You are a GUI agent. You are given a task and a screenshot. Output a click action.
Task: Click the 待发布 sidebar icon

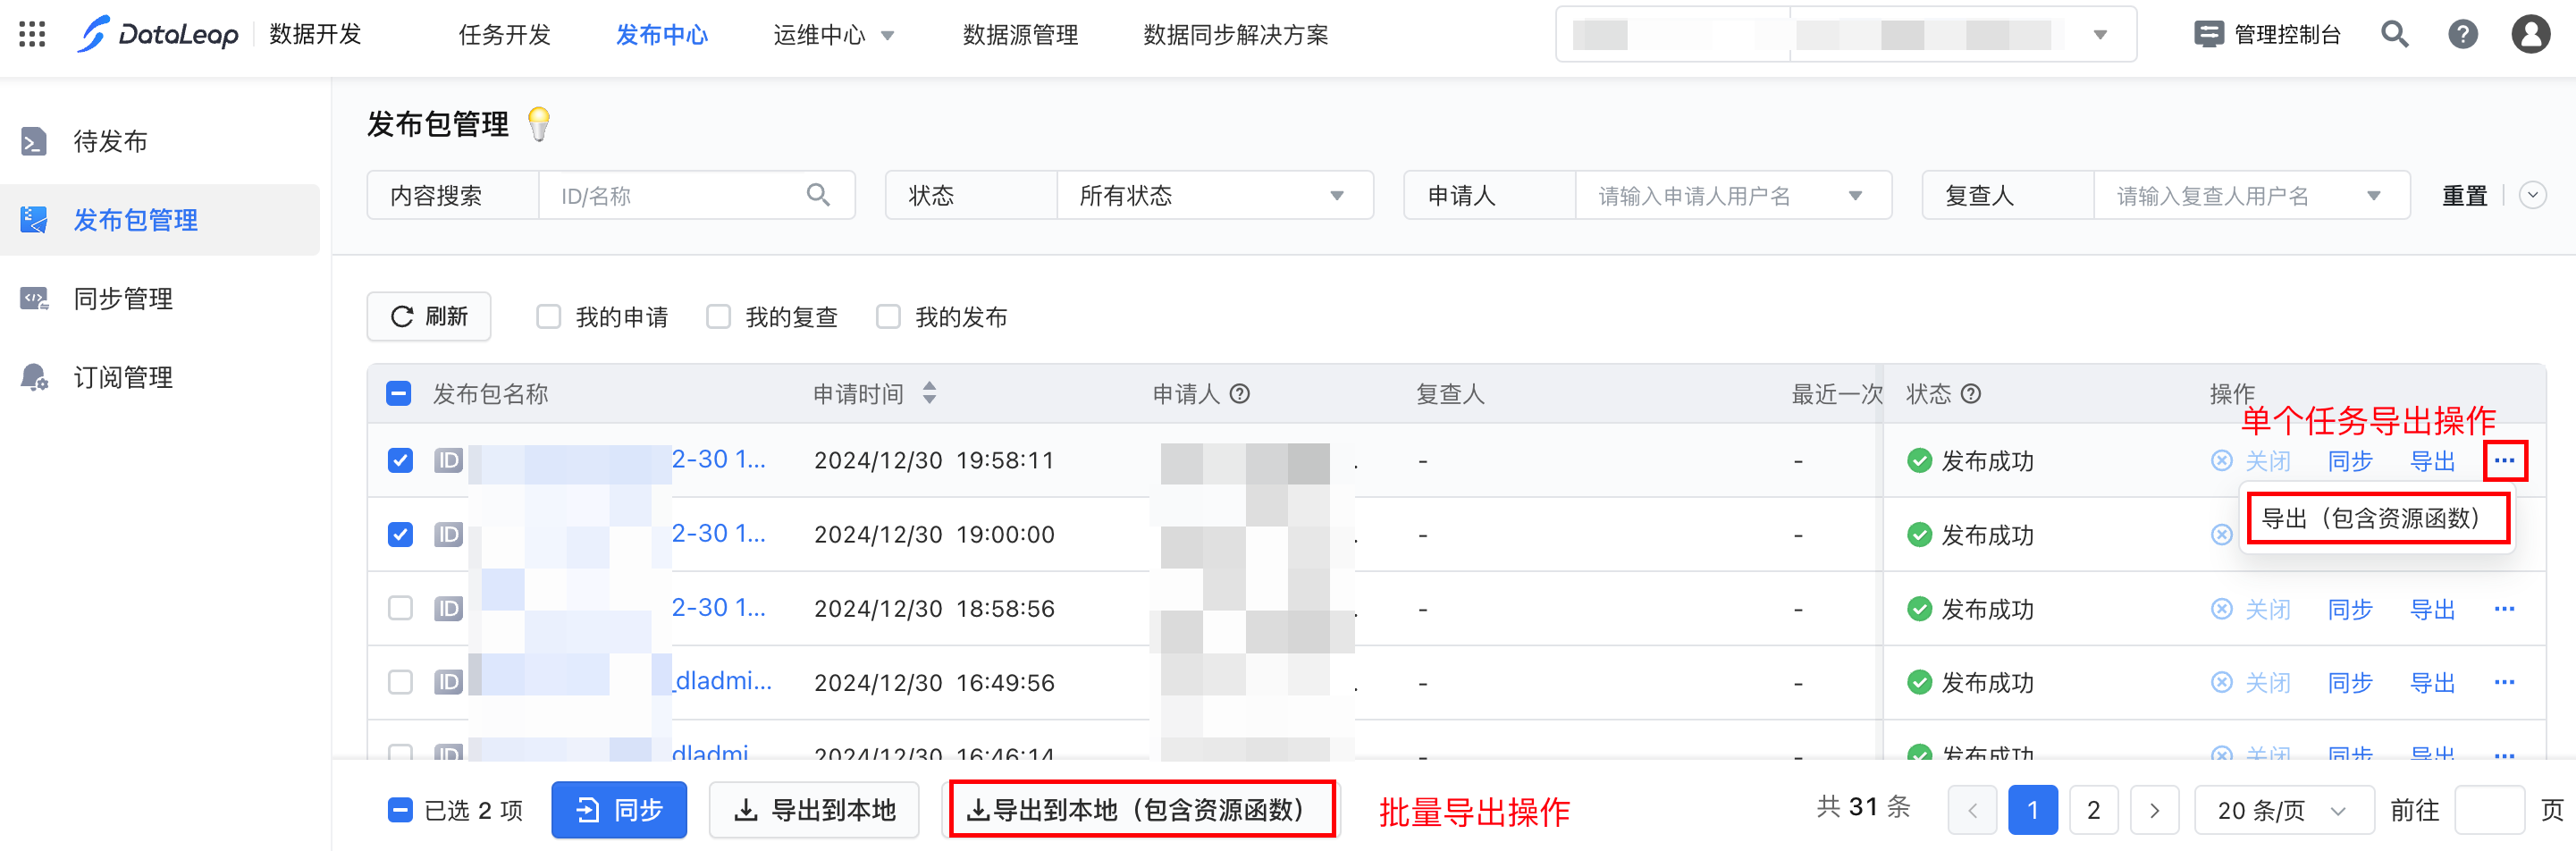coord(34,141)
